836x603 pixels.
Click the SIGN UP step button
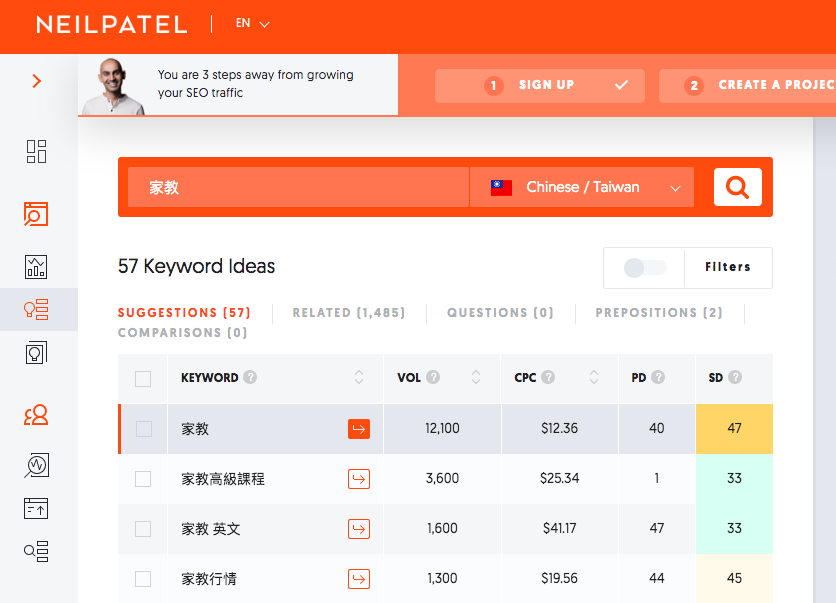pos(540,86)
